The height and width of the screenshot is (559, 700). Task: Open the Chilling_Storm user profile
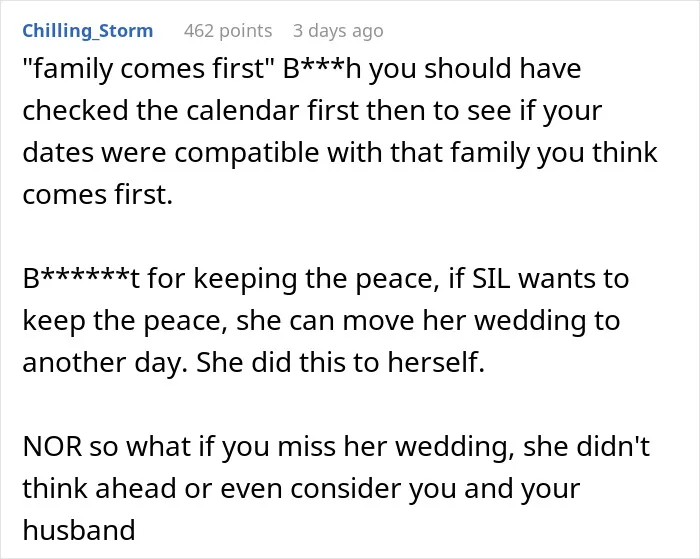click(88, 31)
